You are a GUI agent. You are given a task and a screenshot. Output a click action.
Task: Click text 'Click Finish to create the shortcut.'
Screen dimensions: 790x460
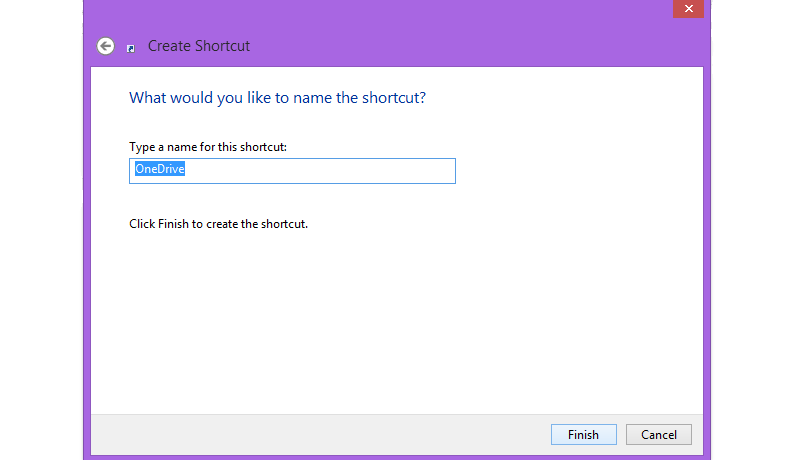(218, 224)
